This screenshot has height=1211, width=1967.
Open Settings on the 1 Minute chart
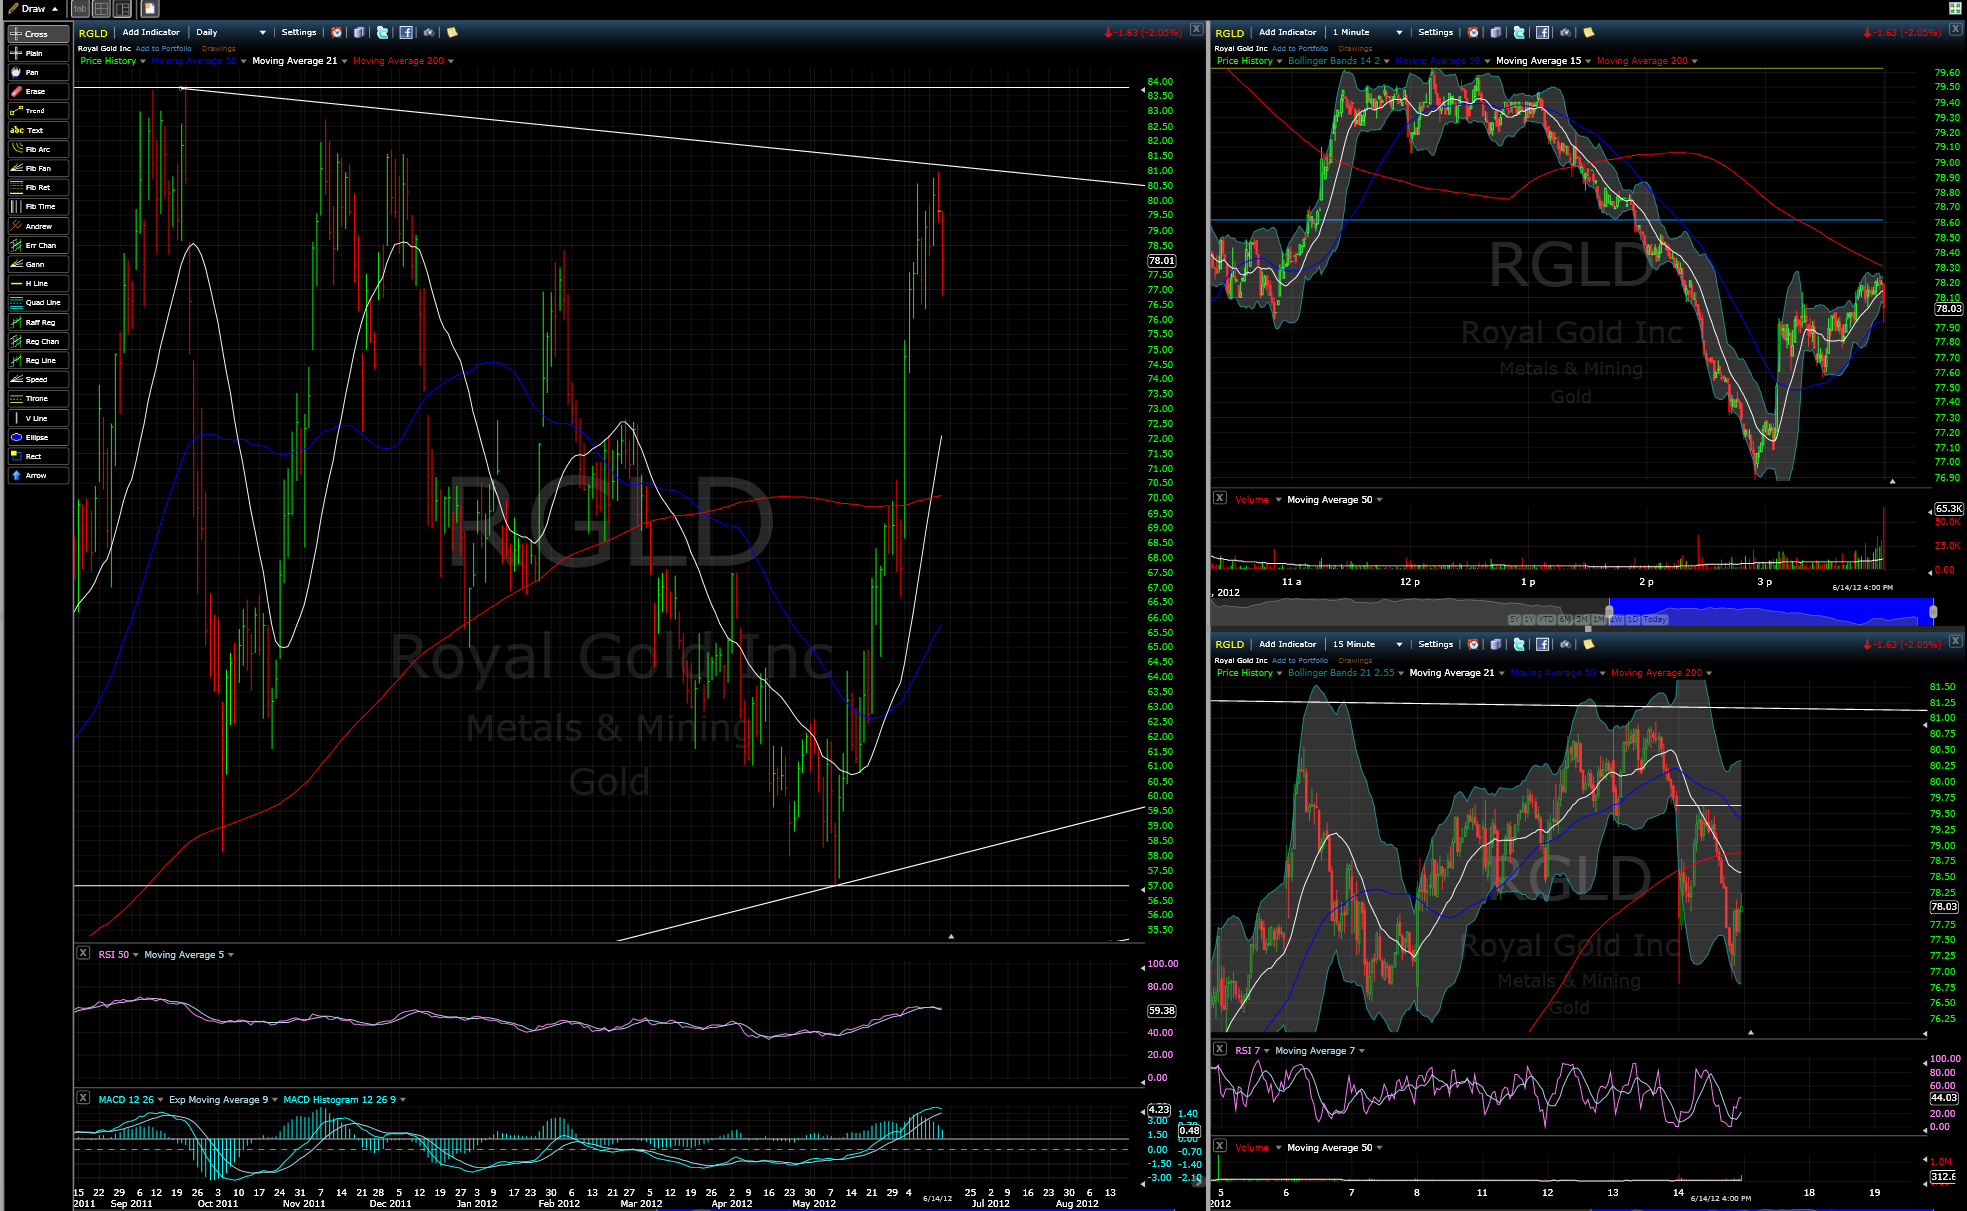click(x=1435, y=32)
